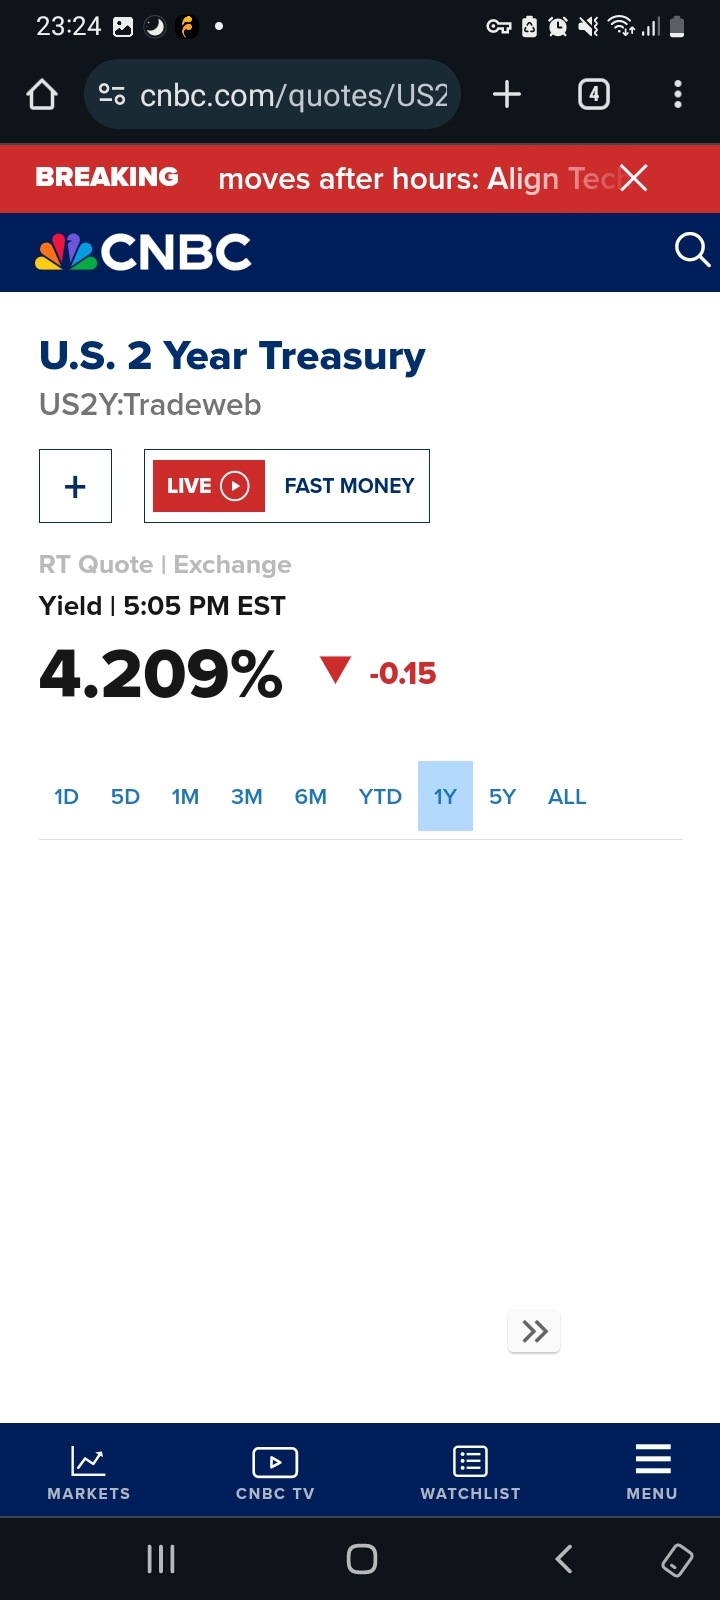This screenshot has height=1600, width=720.
Task: Expand the double-chevron arrow button
Action: [x=534, y=1331]
